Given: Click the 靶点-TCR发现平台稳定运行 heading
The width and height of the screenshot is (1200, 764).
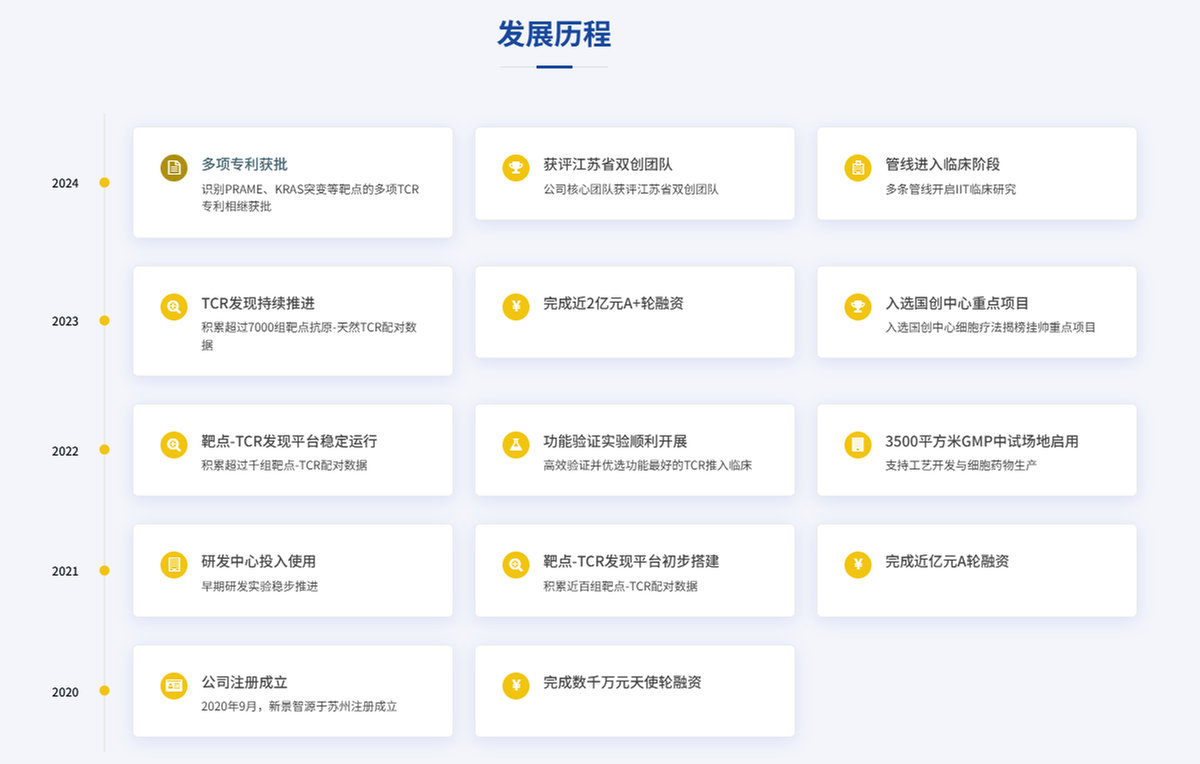Looking at the screenshot, I should [289, 441].
